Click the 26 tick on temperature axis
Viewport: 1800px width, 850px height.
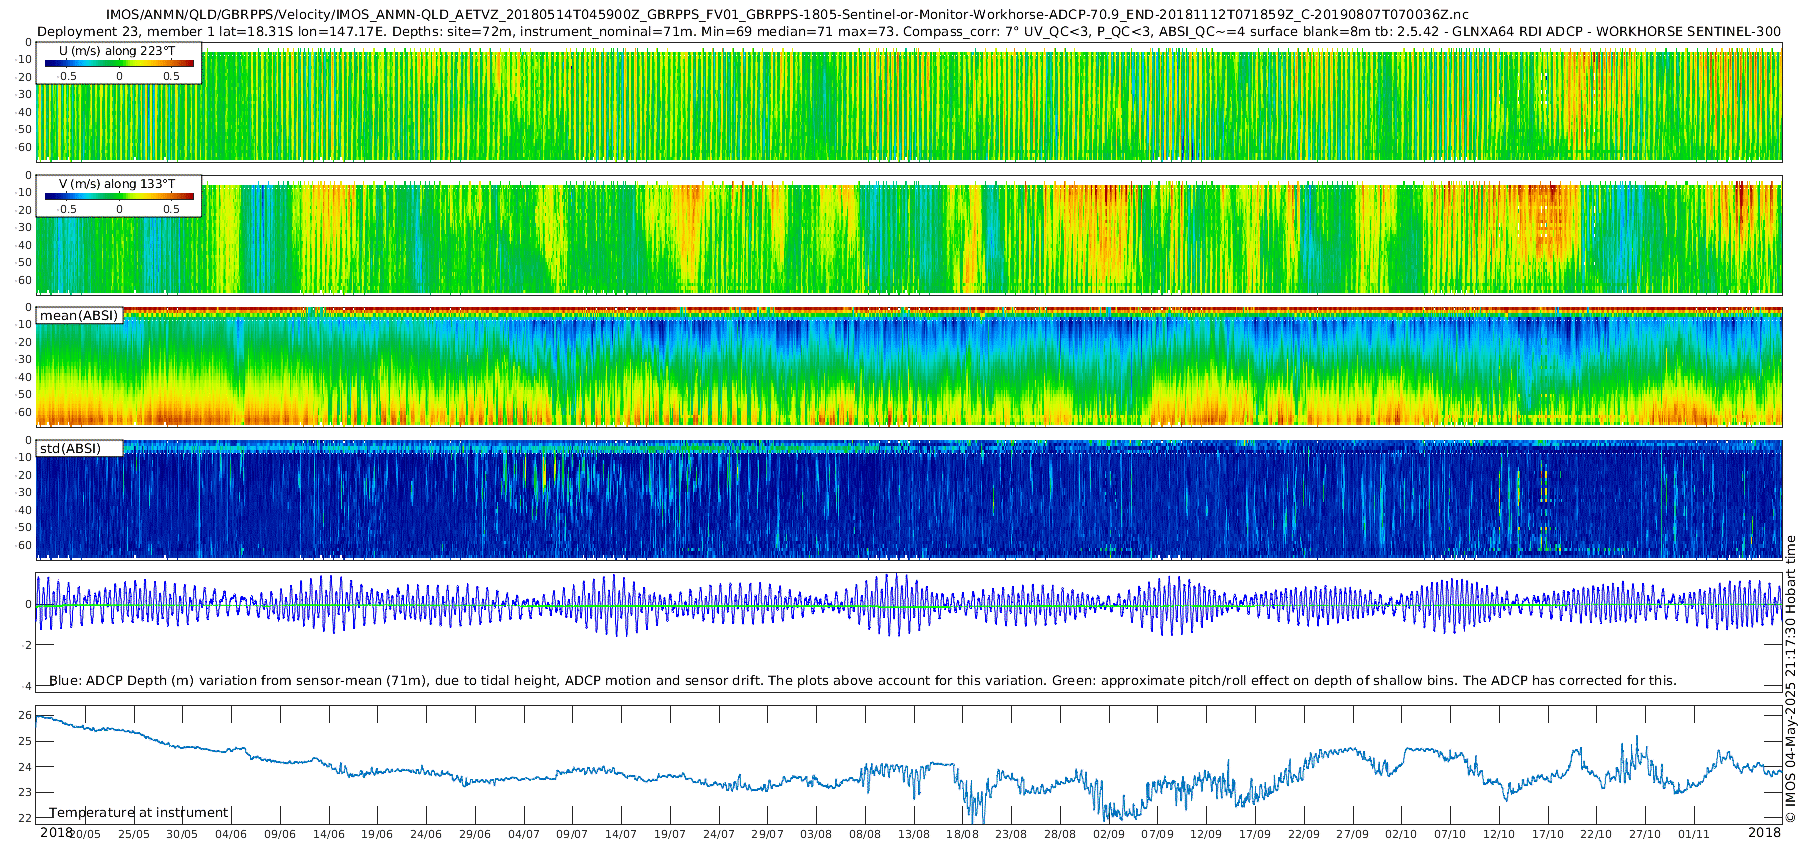pos(25,717)
